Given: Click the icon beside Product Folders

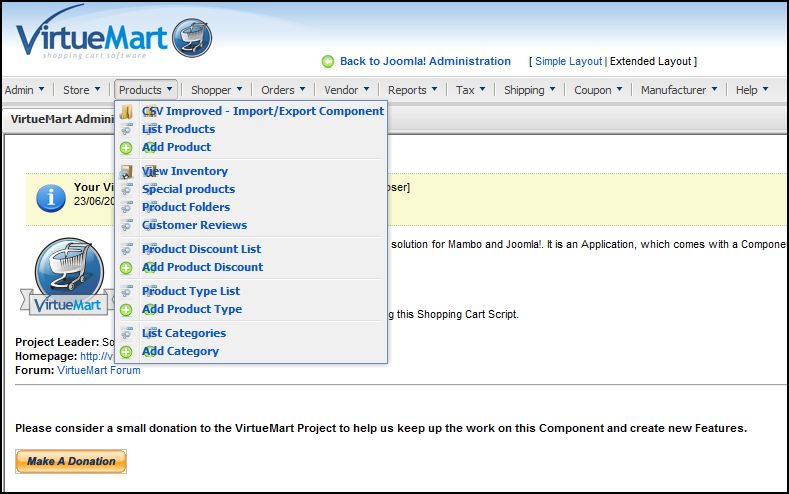Looking at the screenshot, I should [x=126, y=207].
